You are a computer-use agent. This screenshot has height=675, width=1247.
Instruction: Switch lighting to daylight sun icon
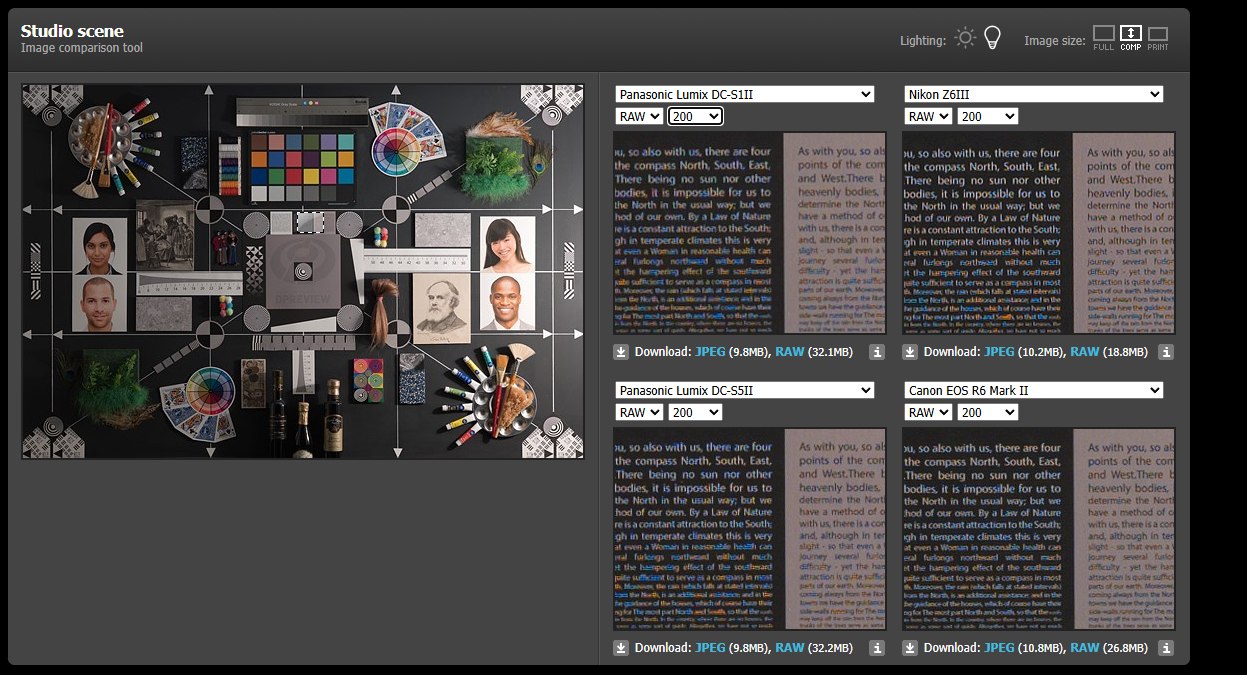(964, 38)
